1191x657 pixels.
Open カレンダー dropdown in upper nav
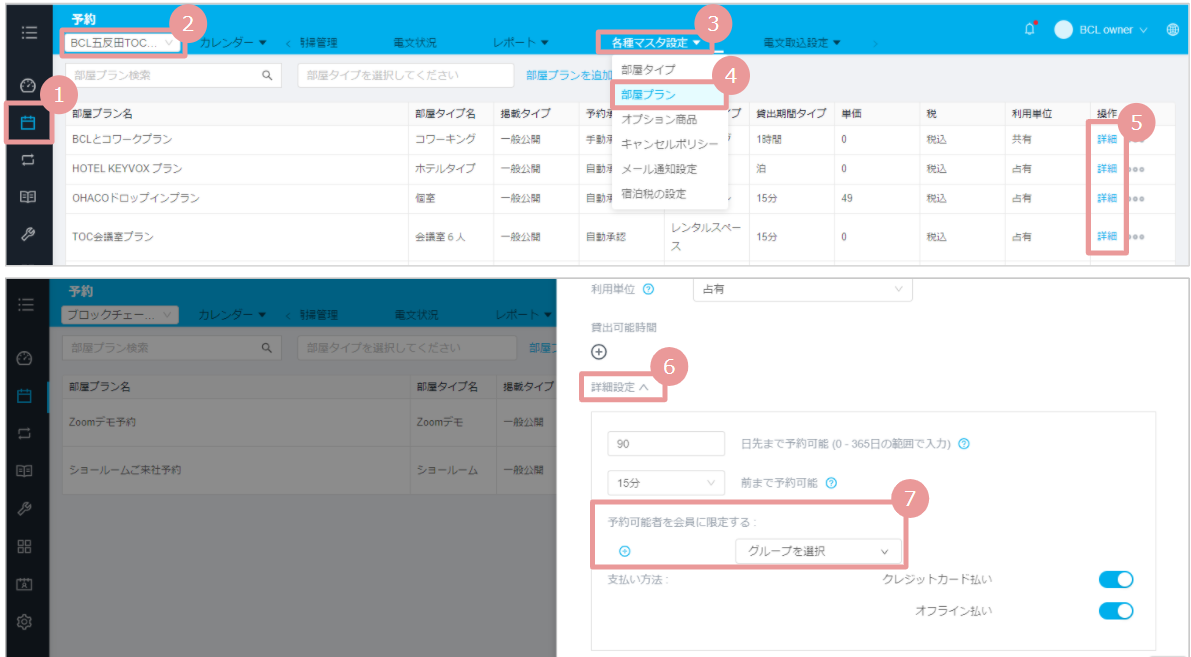tap(232, 43)
